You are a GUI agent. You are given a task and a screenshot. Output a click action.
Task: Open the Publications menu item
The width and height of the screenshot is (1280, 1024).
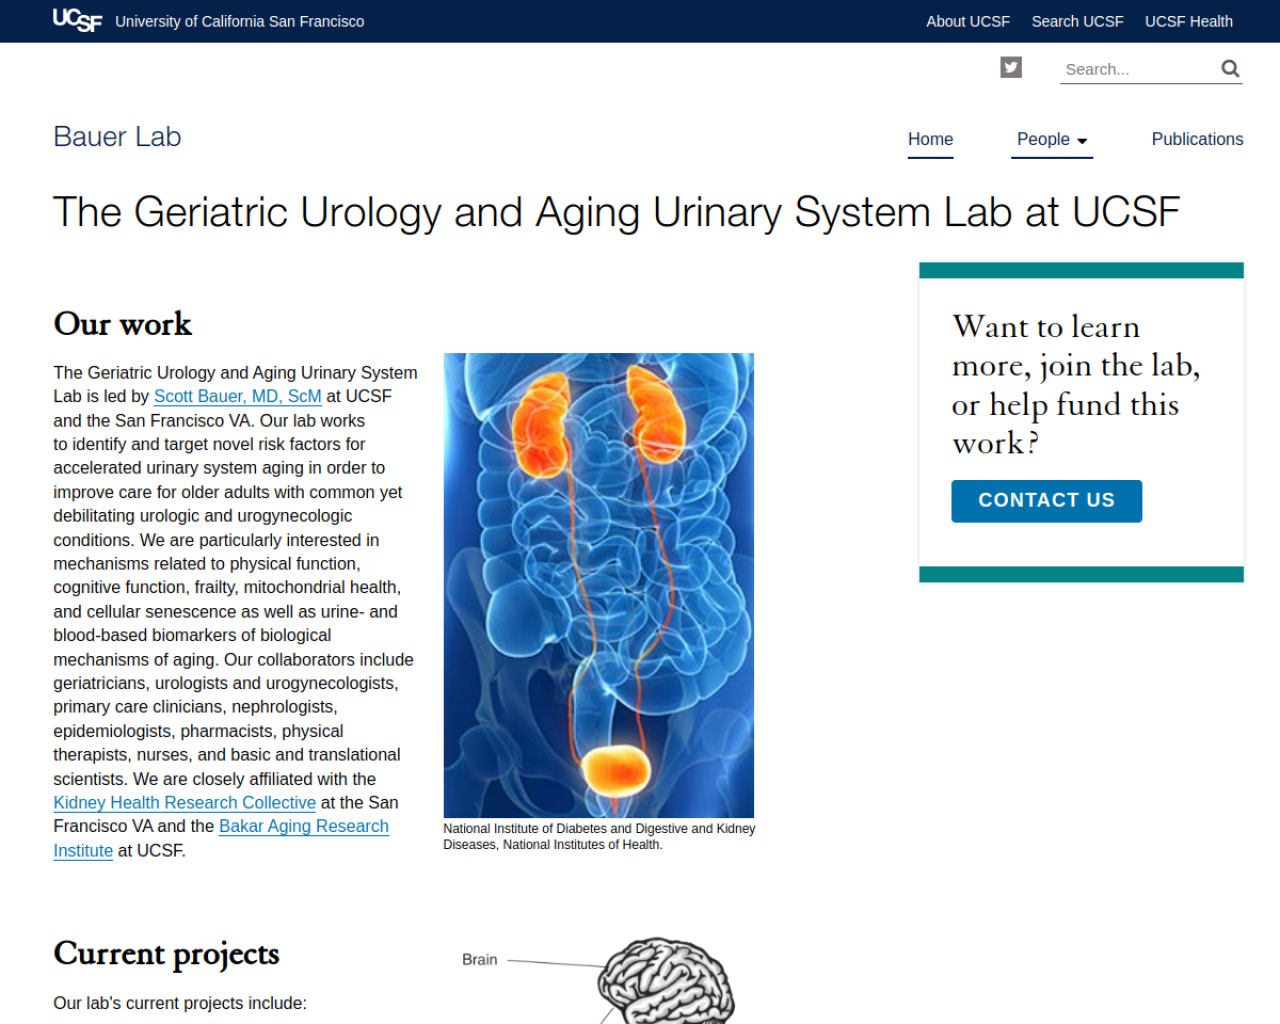click(x=1197, y=139)
